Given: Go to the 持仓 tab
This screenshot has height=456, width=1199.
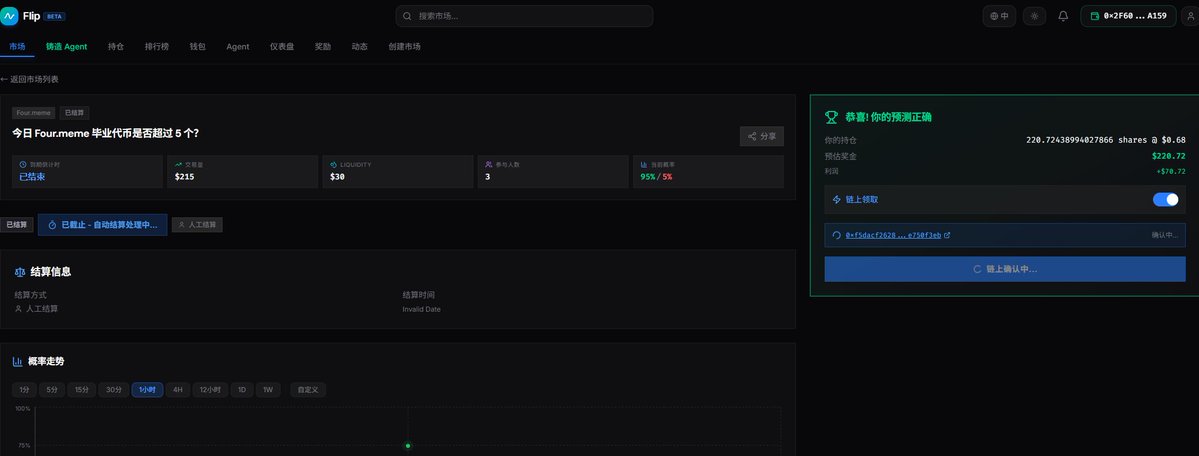Looking at the screenshot, I should pyautogui.click(x=115, y=47).
